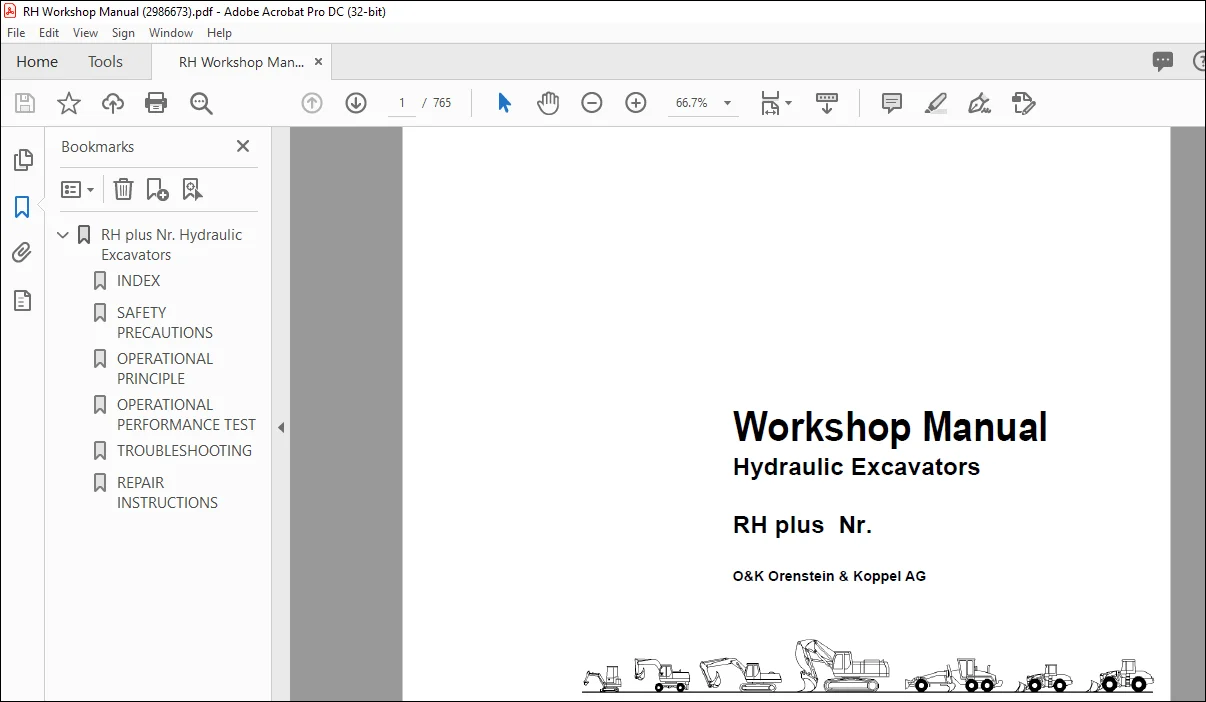Click the Workshop Manual title text
Screen dimensions: 1206x702
[890, 427]
